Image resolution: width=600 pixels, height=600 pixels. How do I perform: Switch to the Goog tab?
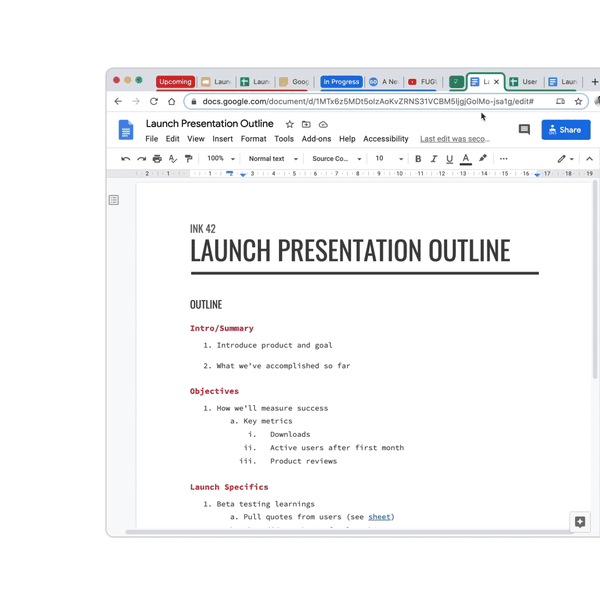pyautogui.click(x=294, y=82)
